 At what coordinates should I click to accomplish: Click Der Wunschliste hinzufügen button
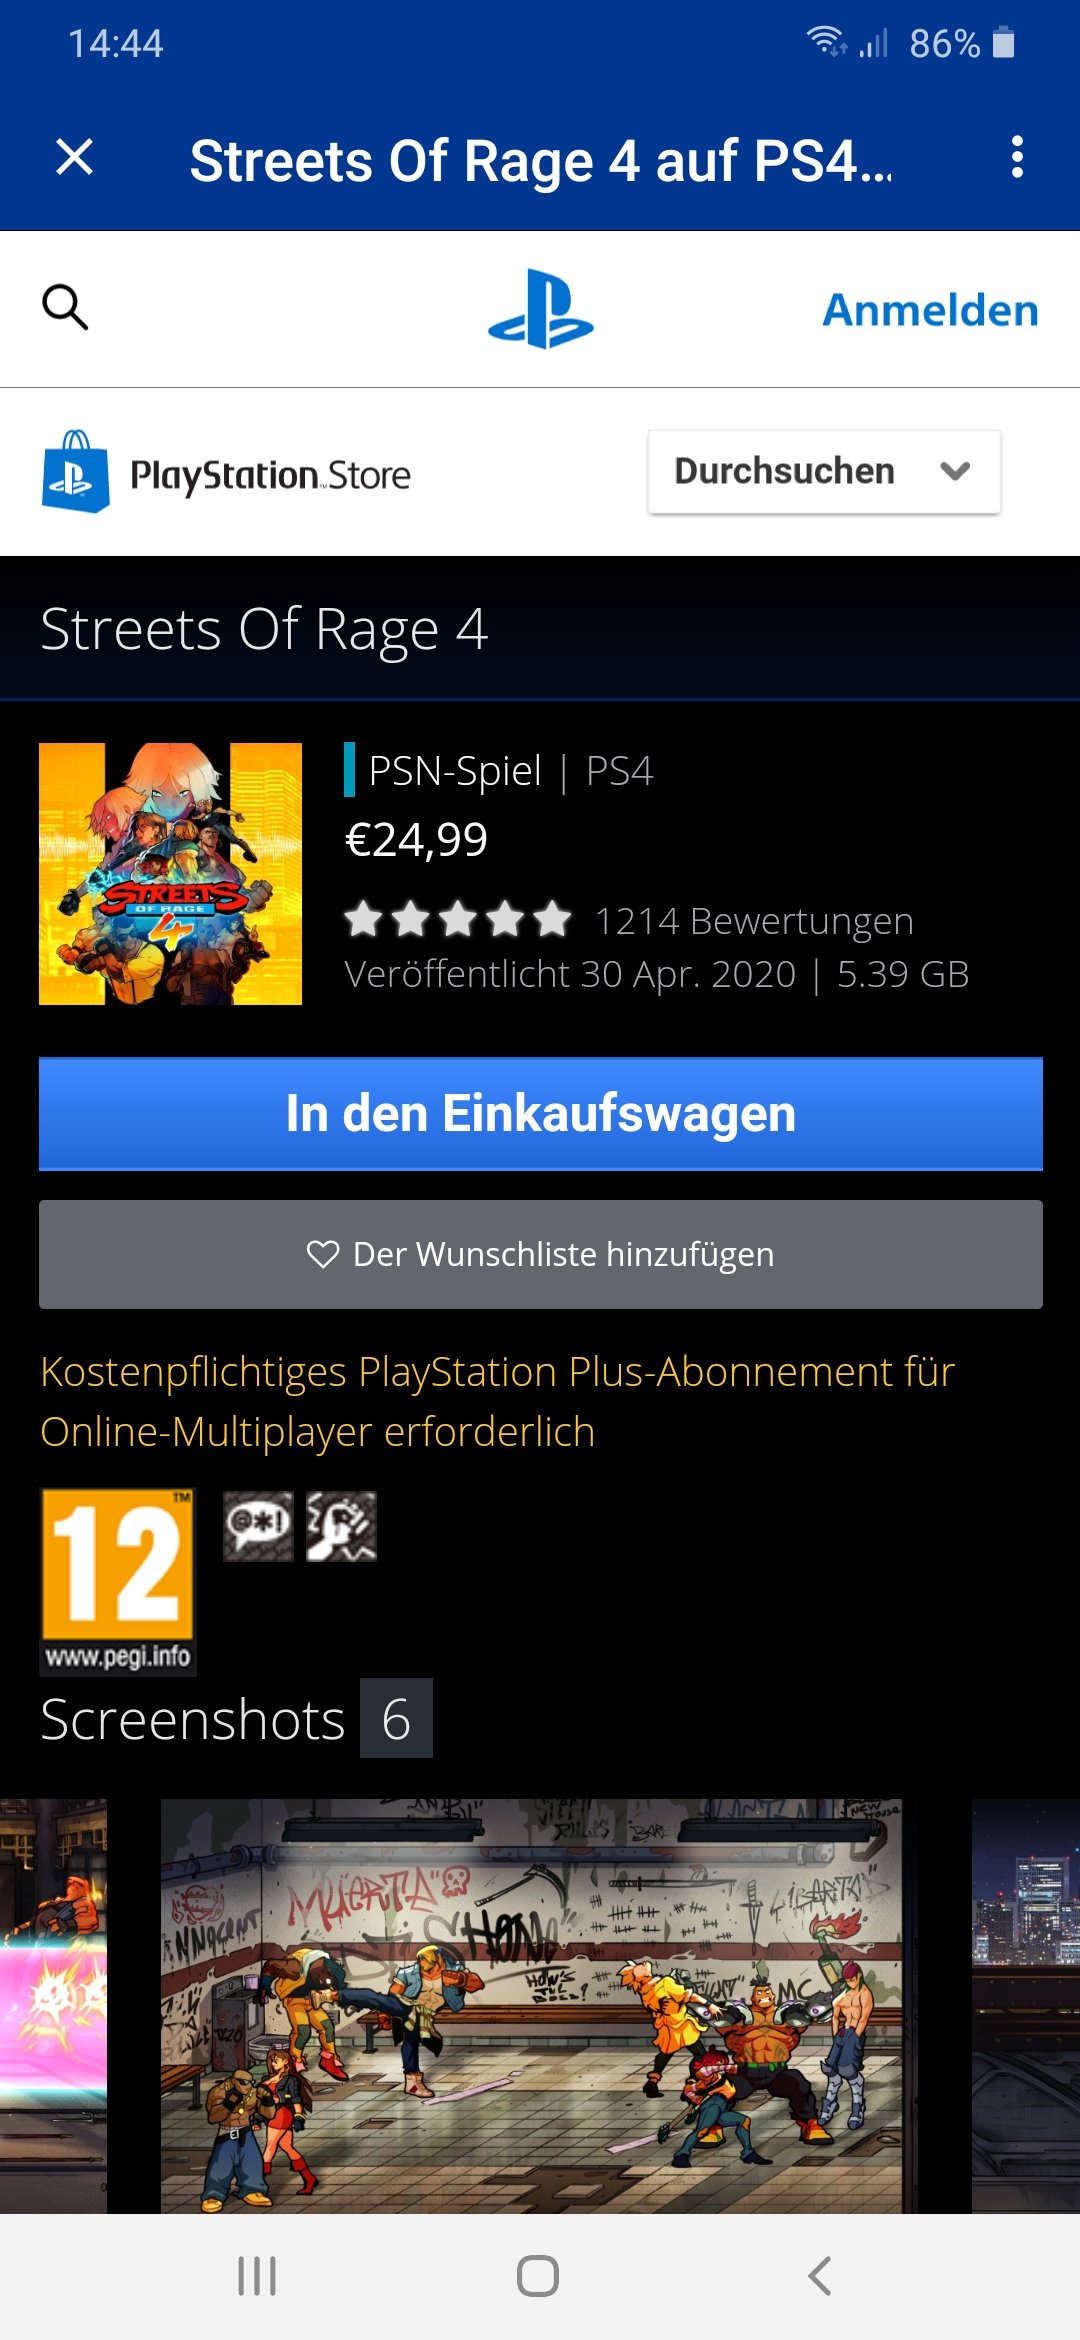541,1254
